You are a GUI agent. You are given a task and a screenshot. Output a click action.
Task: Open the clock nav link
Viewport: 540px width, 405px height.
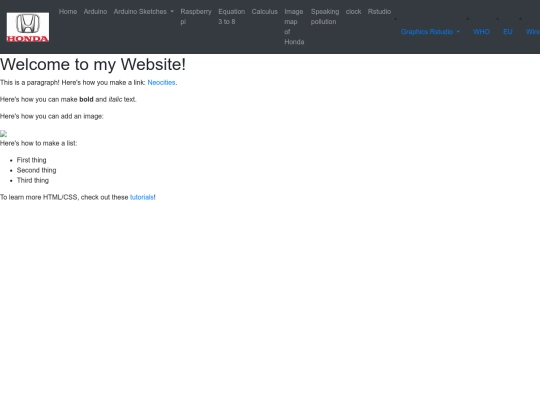[353, 12]
